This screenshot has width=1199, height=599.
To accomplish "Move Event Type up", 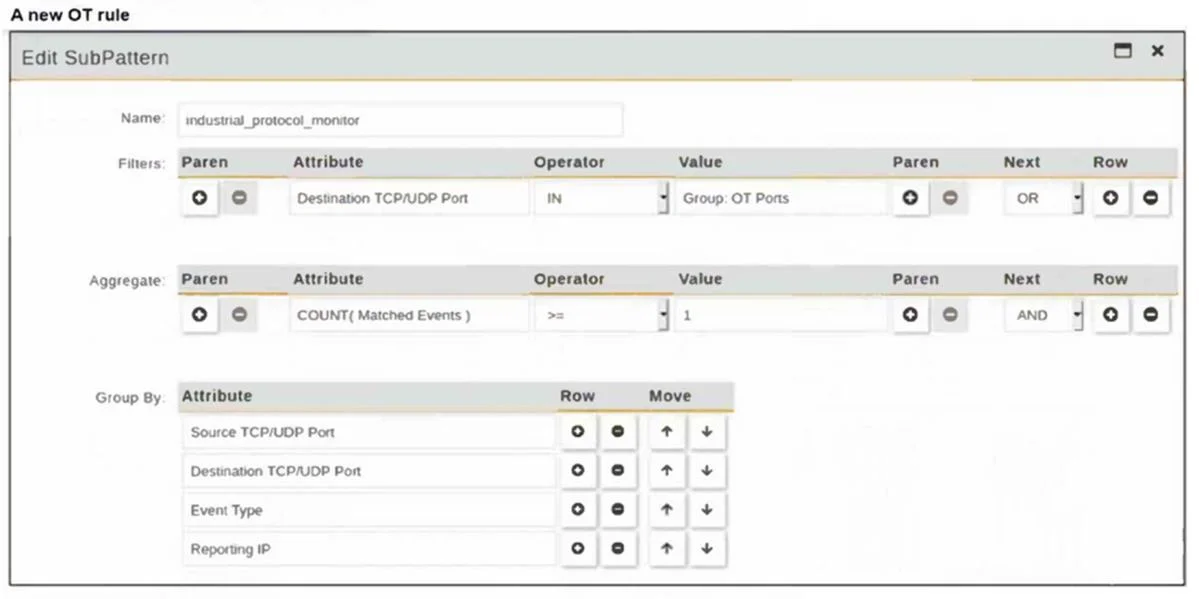I will coord(667,509).
